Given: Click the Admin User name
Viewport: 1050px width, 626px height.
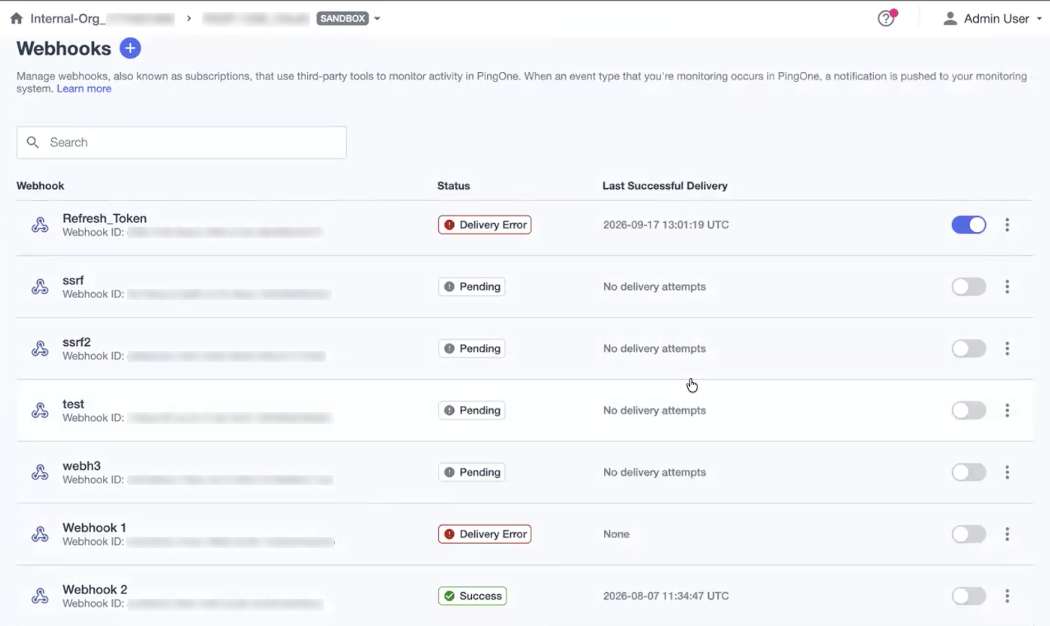Looking at the screenshot, I should pos(996,19).
